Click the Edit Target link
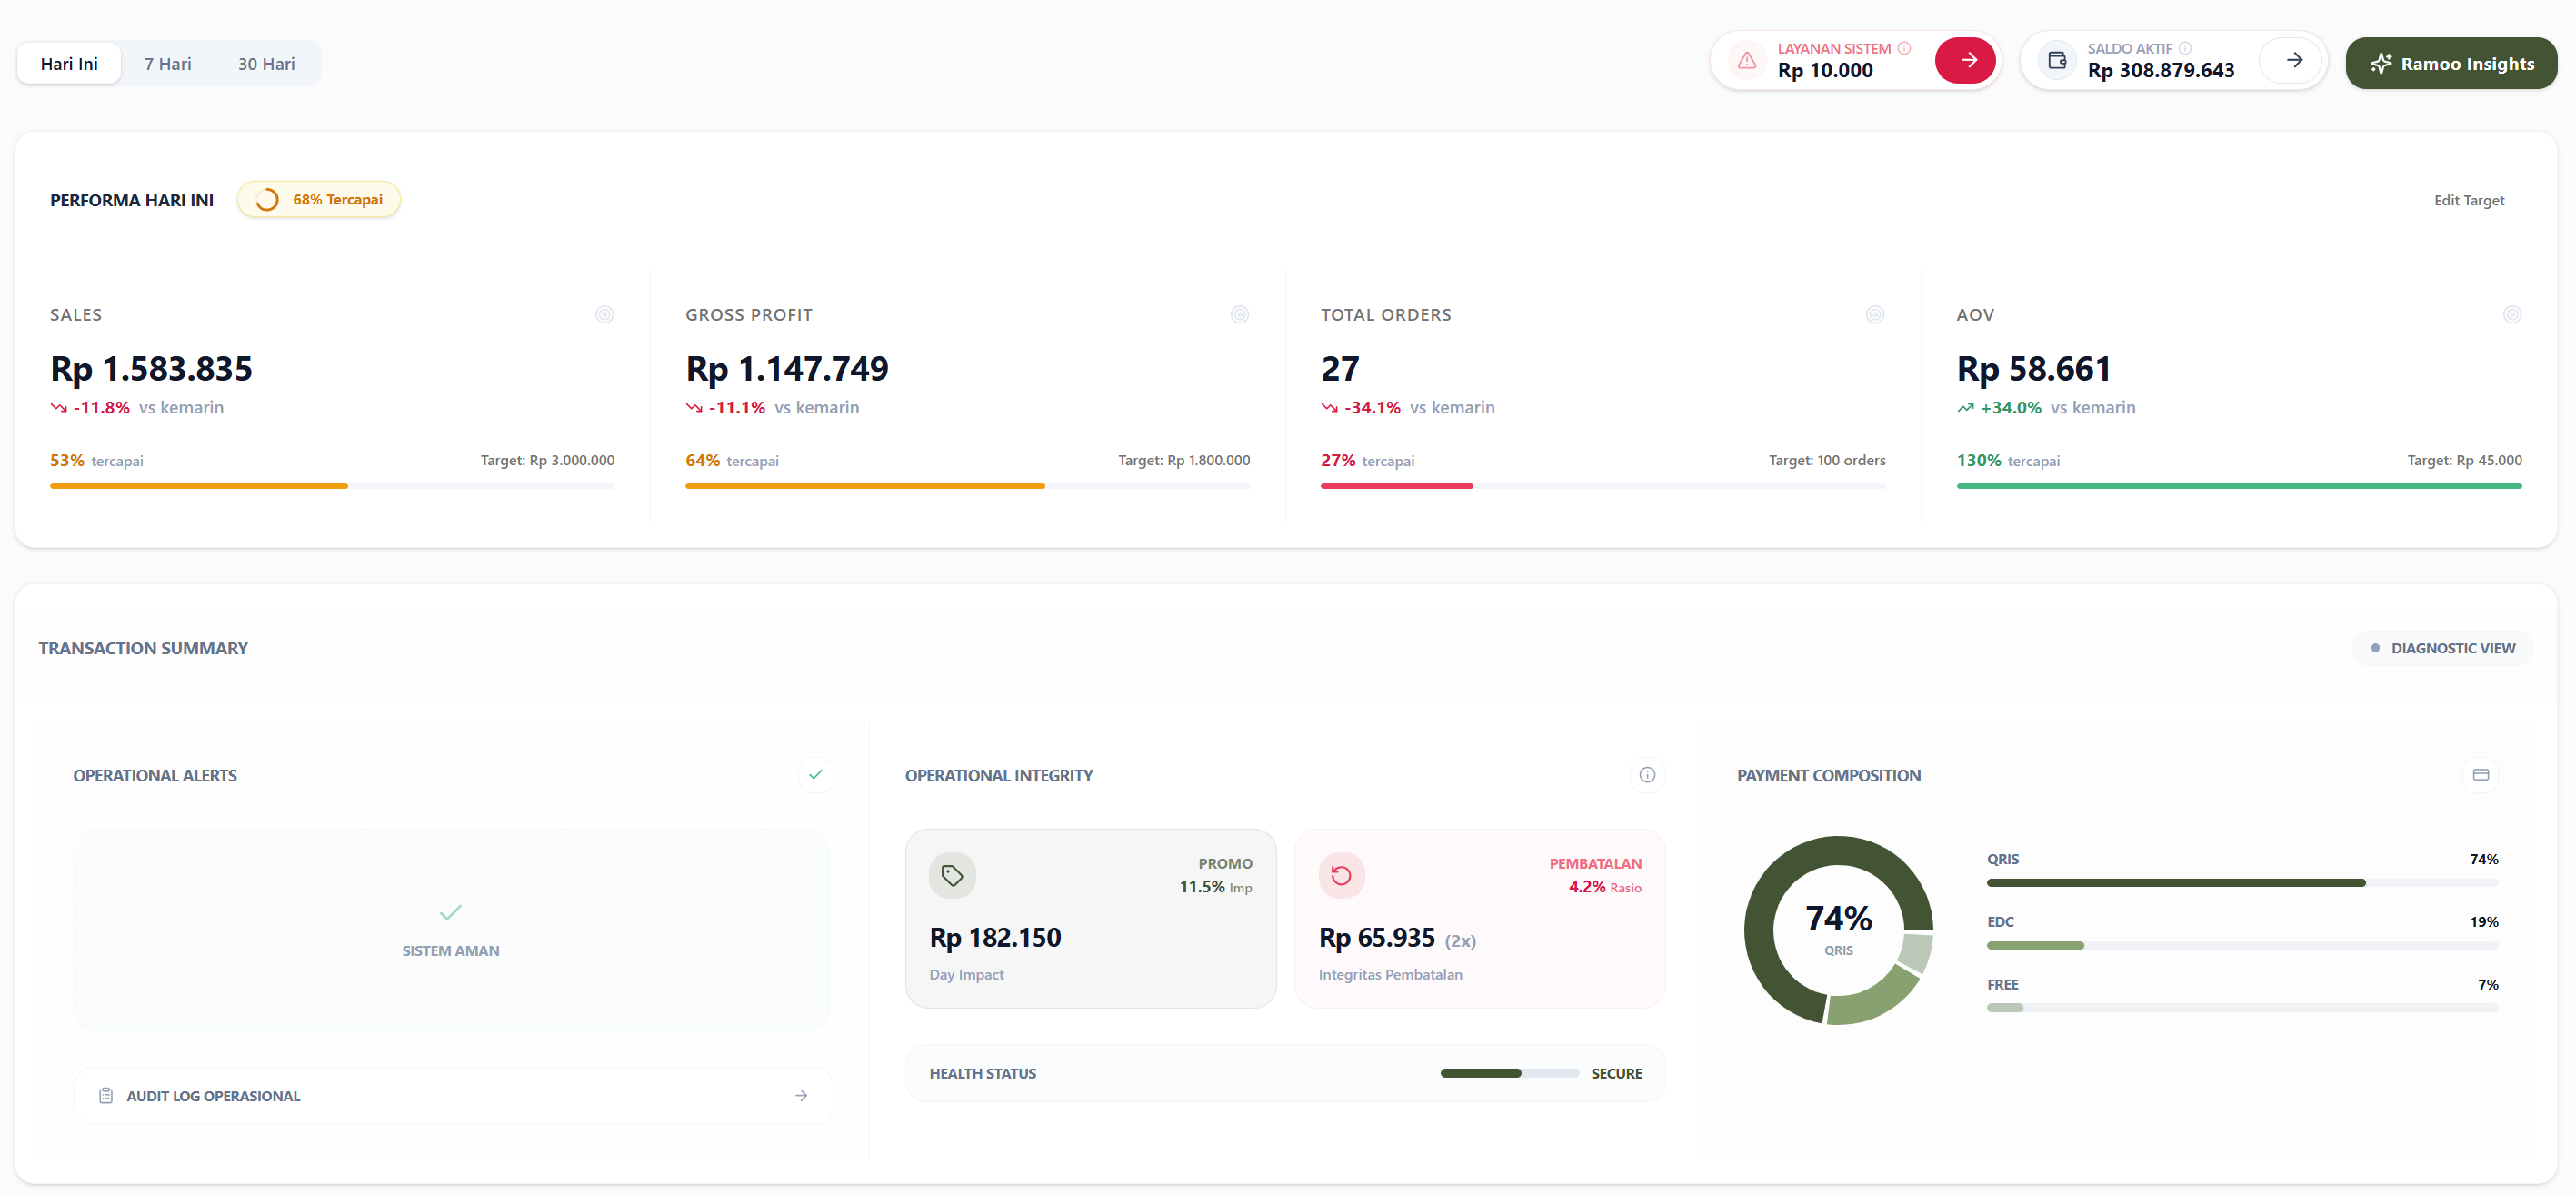Screen dimensions: 2576x1194 2468,200
